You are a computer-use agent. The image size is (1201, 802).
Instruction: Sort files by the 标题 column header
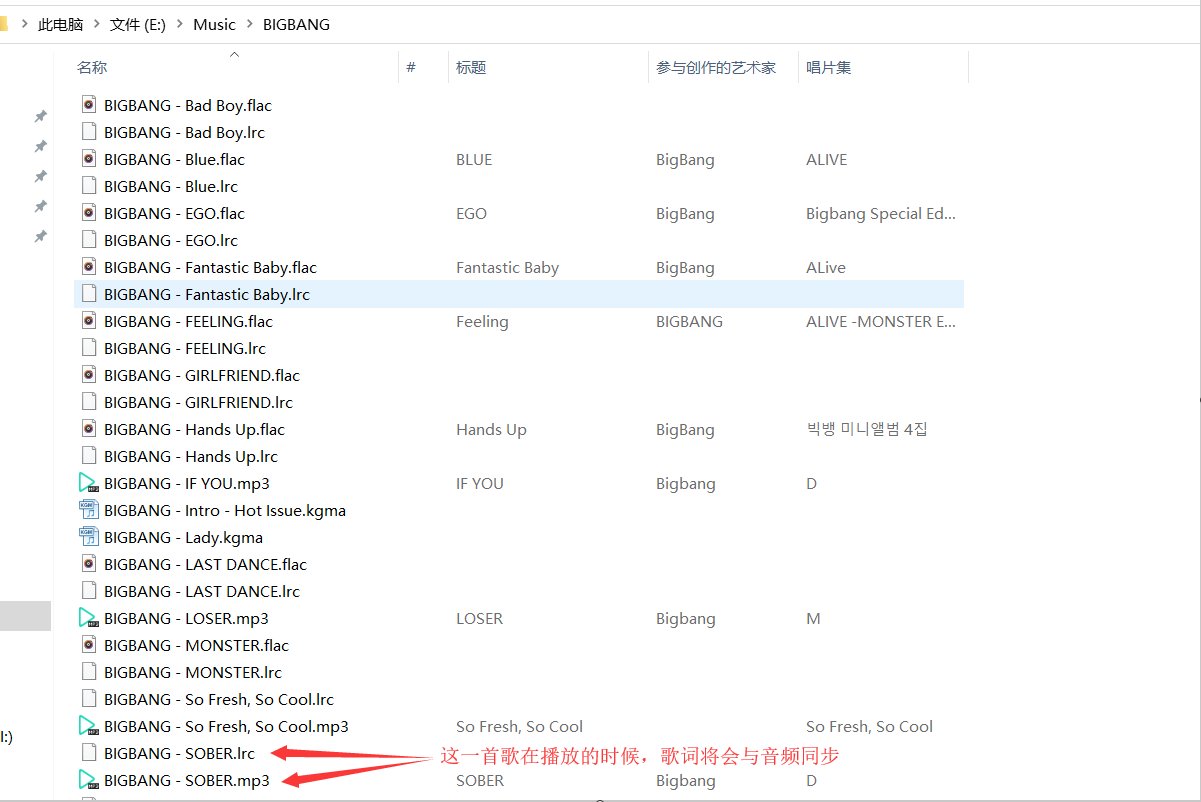click(x=471, y=67)
